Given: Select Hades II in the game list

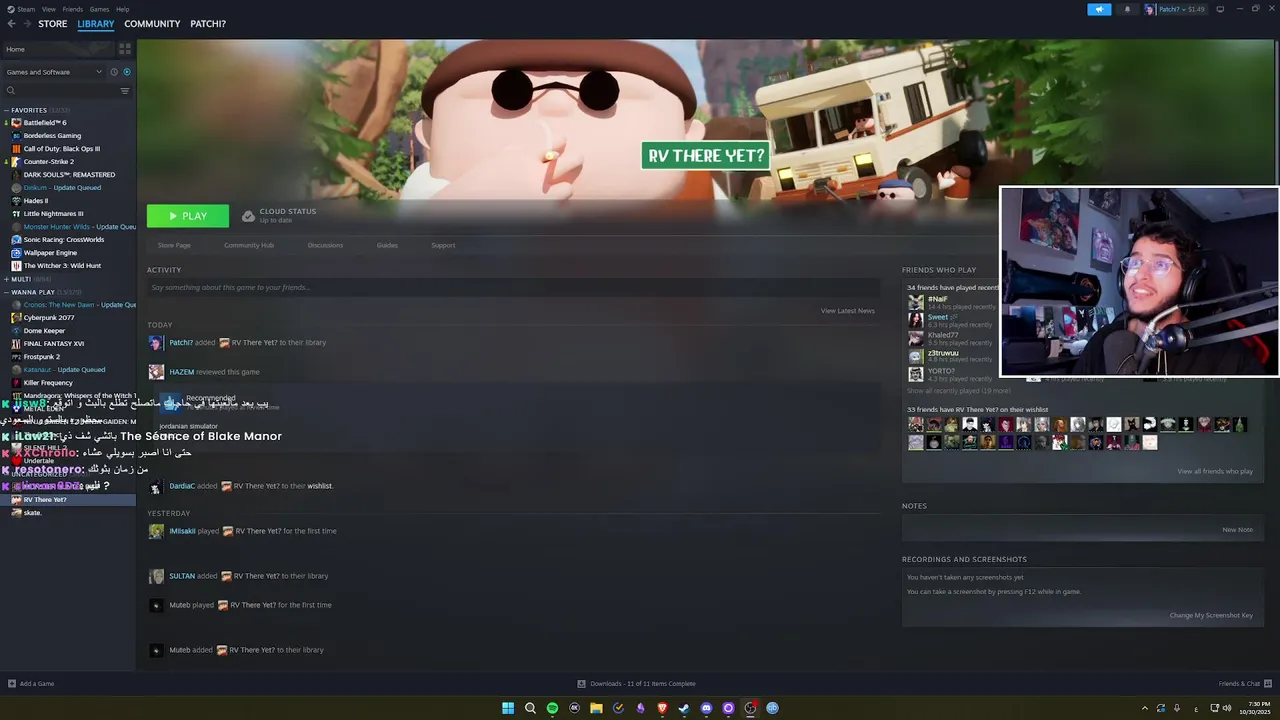Looking at the screenshot, I should [35, 201].
